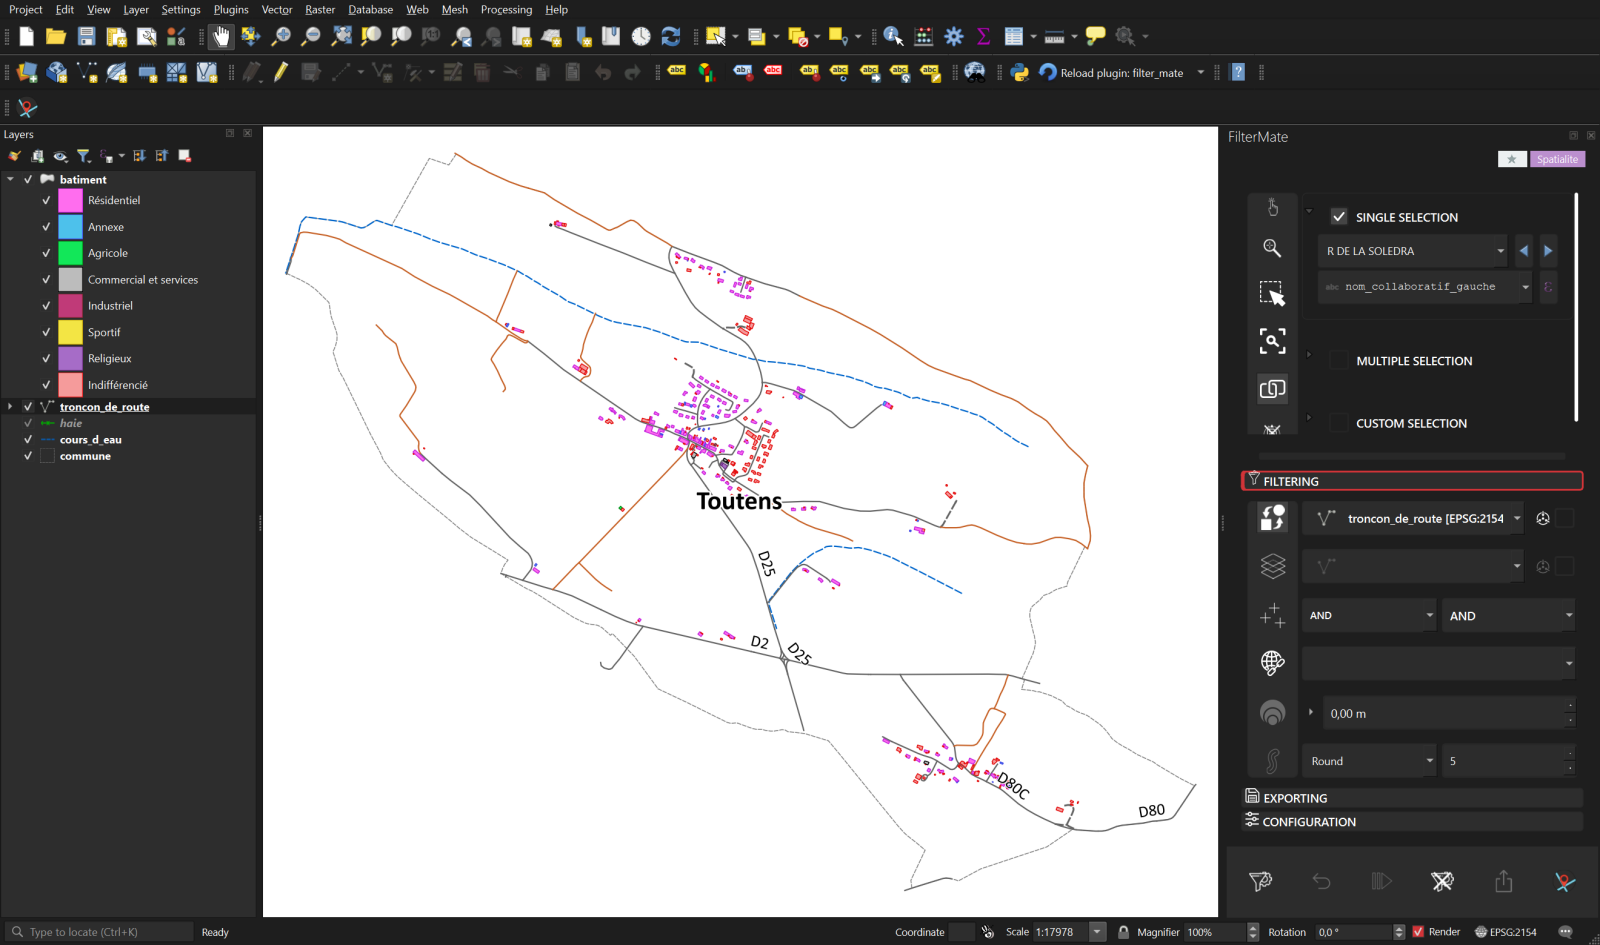Open the Layer menu

pyautogui.click(x=136, y=10)
